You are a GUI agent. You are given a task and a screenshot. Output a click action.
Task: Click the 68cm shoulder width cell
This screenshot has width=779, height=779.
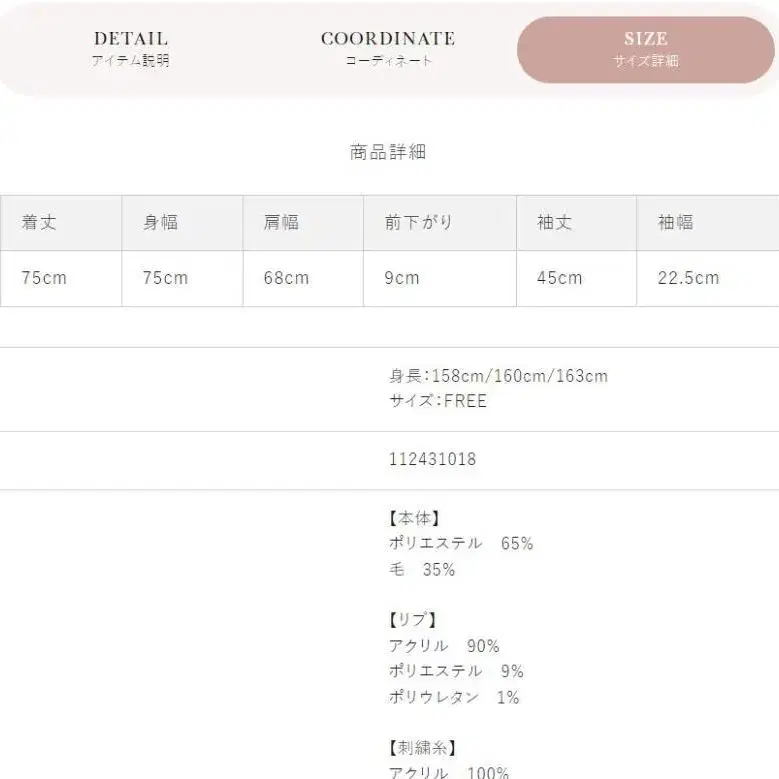[286, 278]
